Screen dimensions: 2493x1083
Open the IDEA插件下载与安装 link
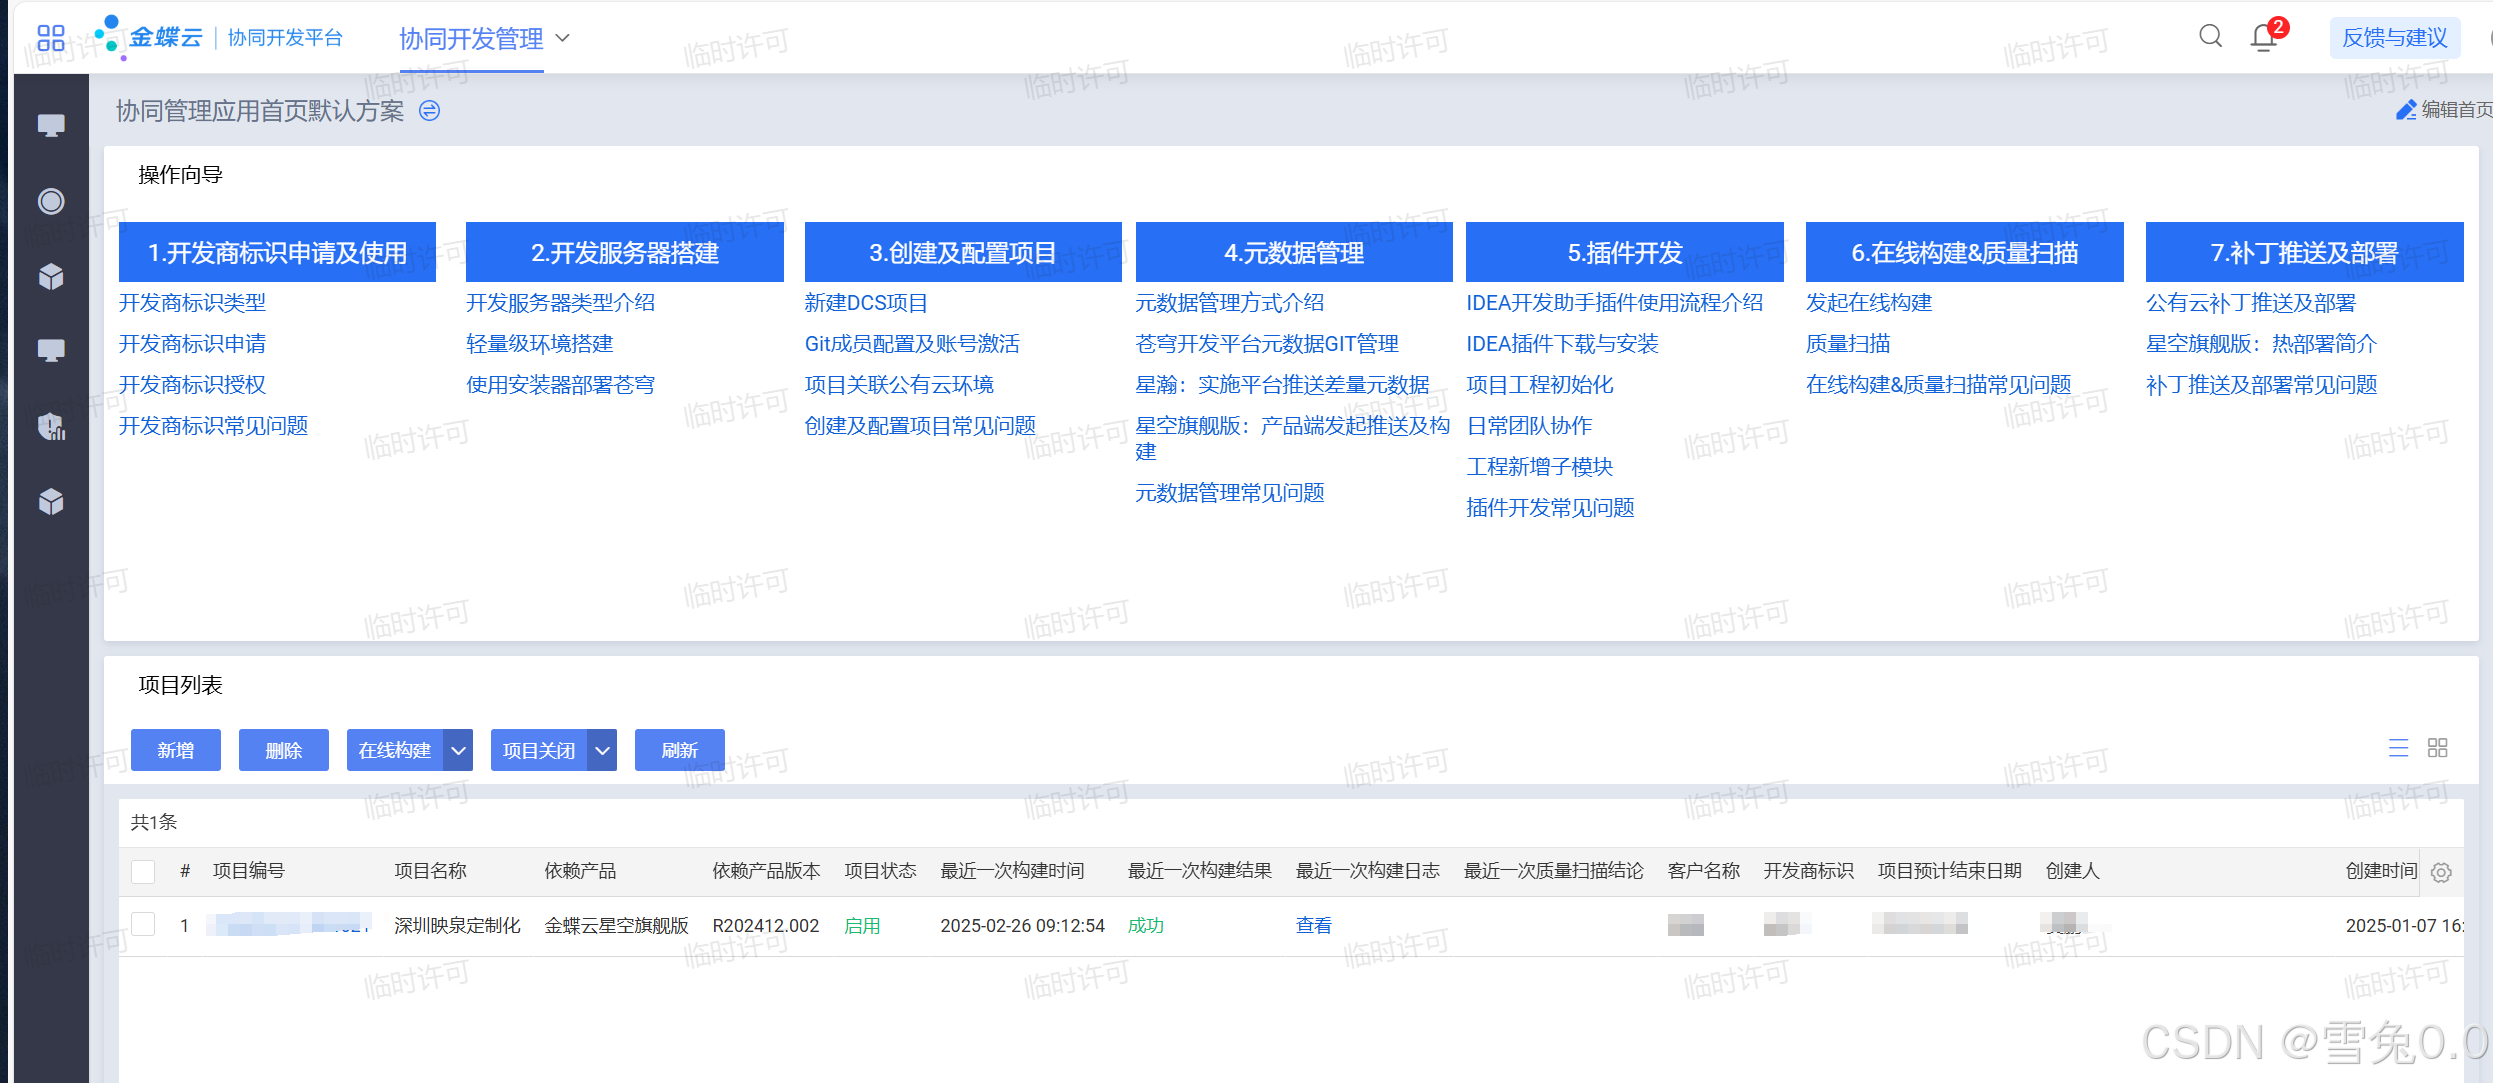(x=1562, y=344)
